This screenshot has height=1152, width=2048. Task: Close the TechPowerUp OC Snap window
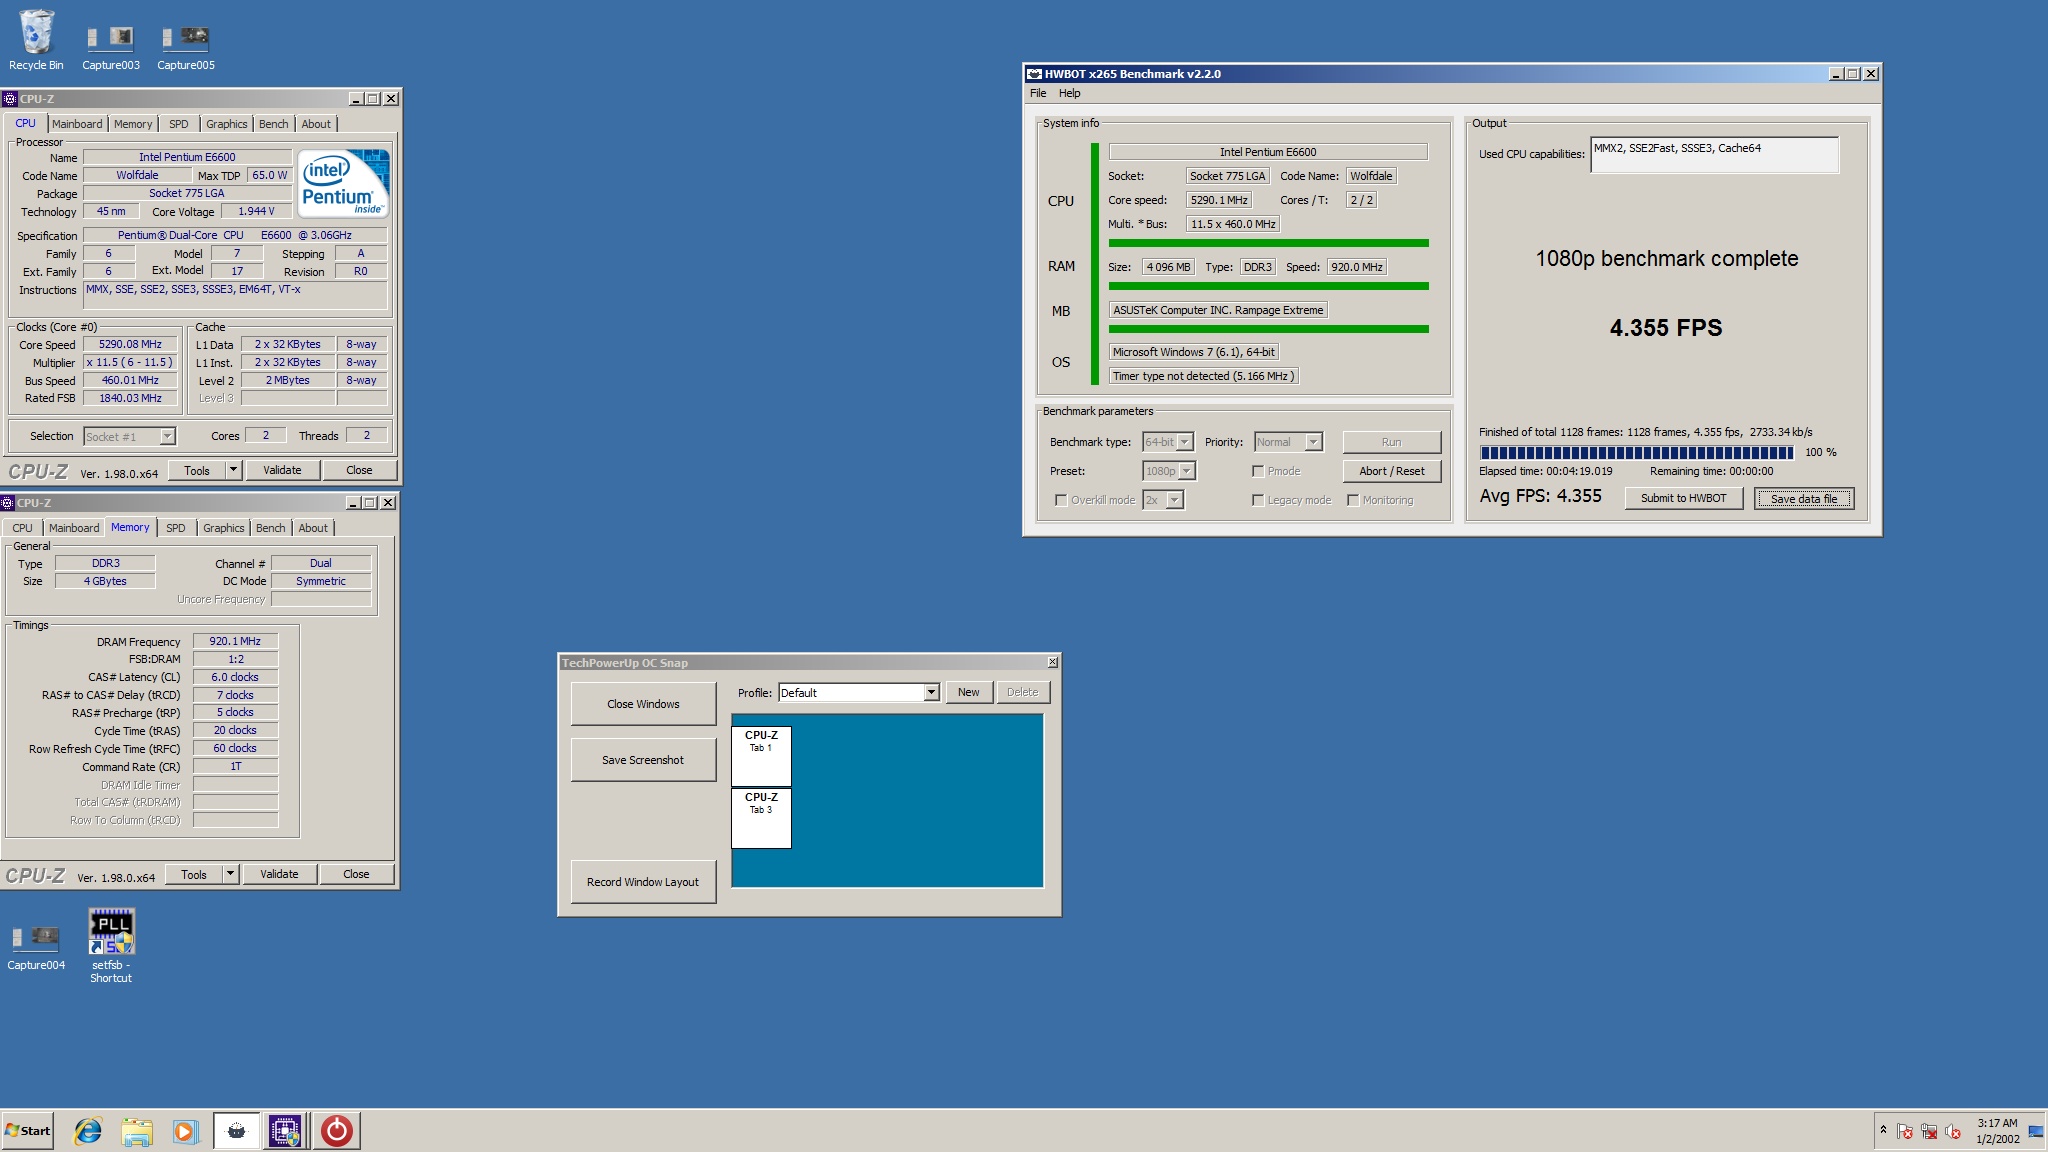click(1052, 662)
